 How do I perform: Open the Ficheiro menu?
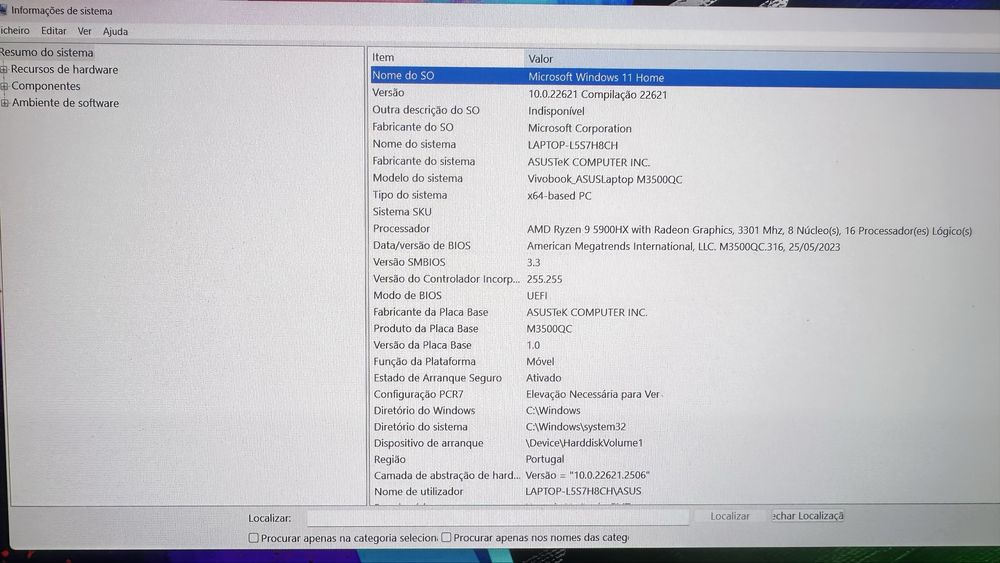tap(15, 30)
